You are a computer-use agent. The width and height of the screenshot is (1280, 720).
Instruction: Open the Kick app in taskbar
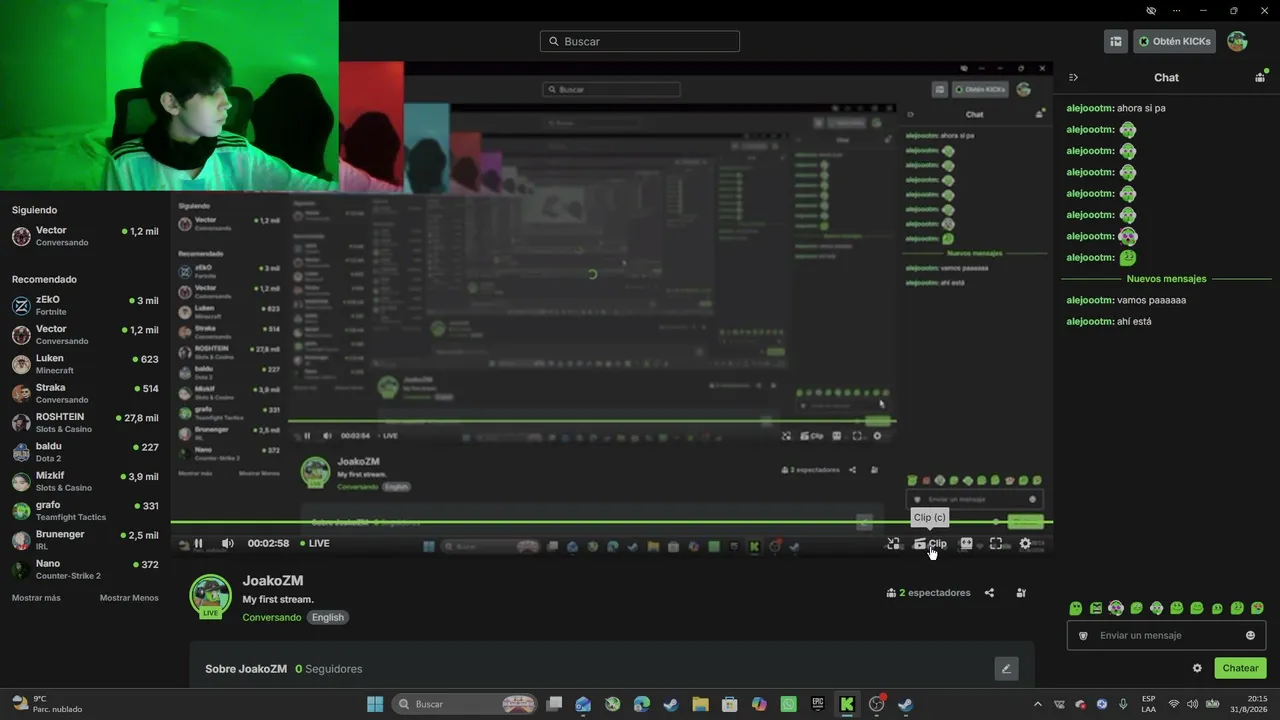point(847,704)
